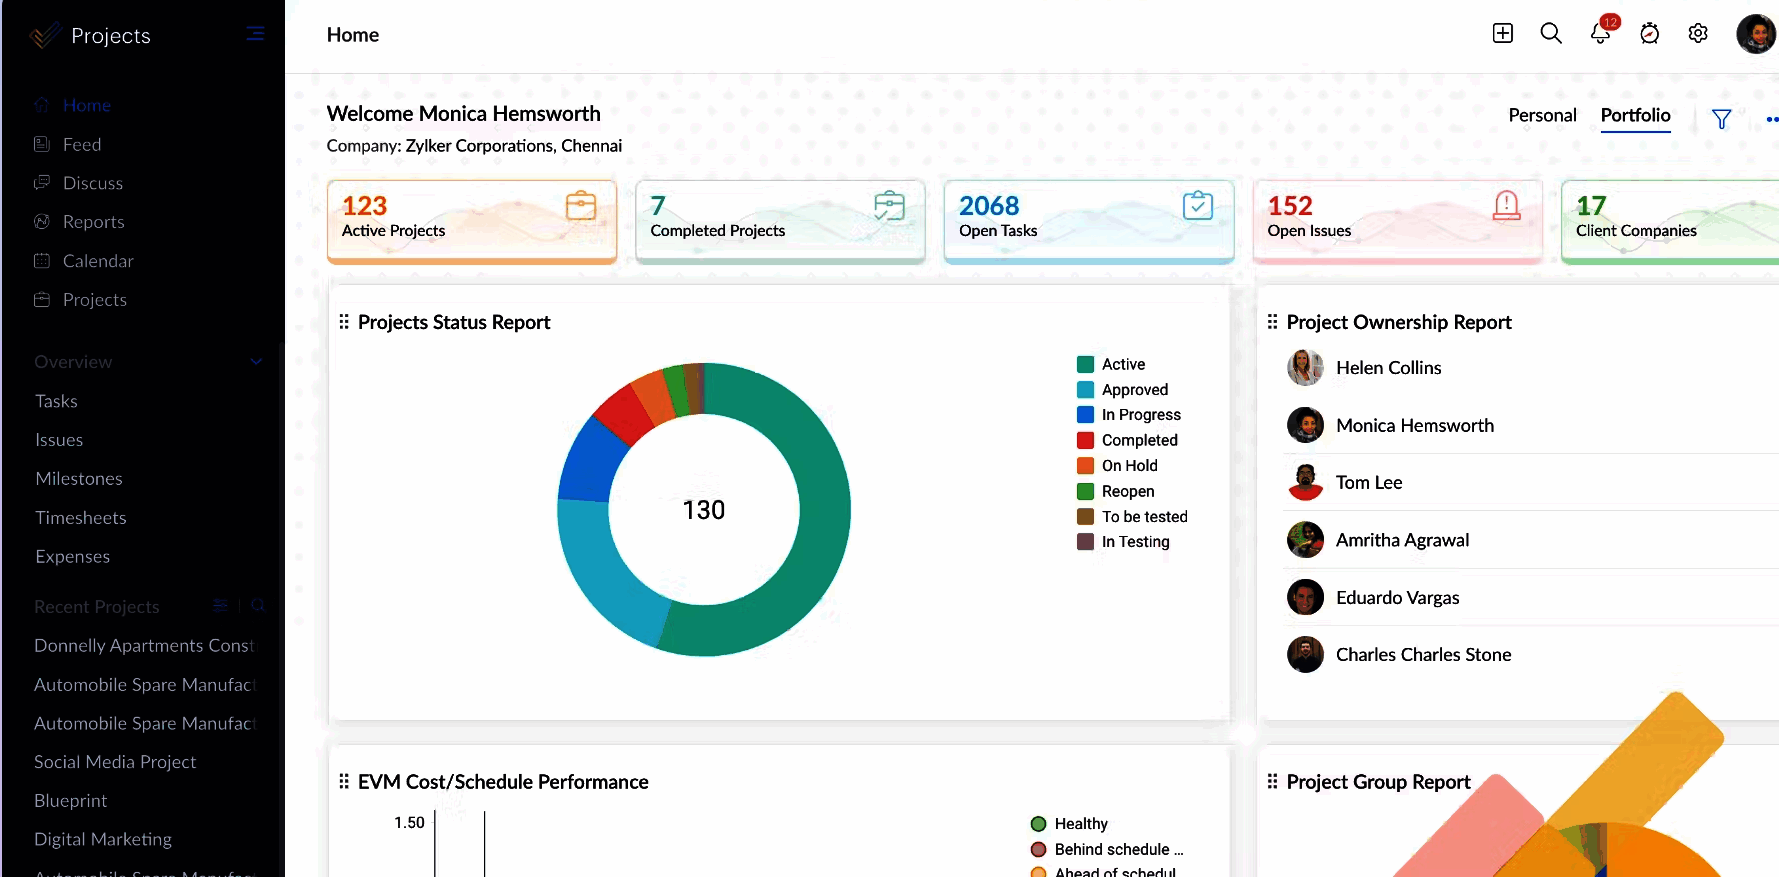Click Project Ownership Report drag handle
This screenshot has width=1779, height=877.
coord(1272,322)
